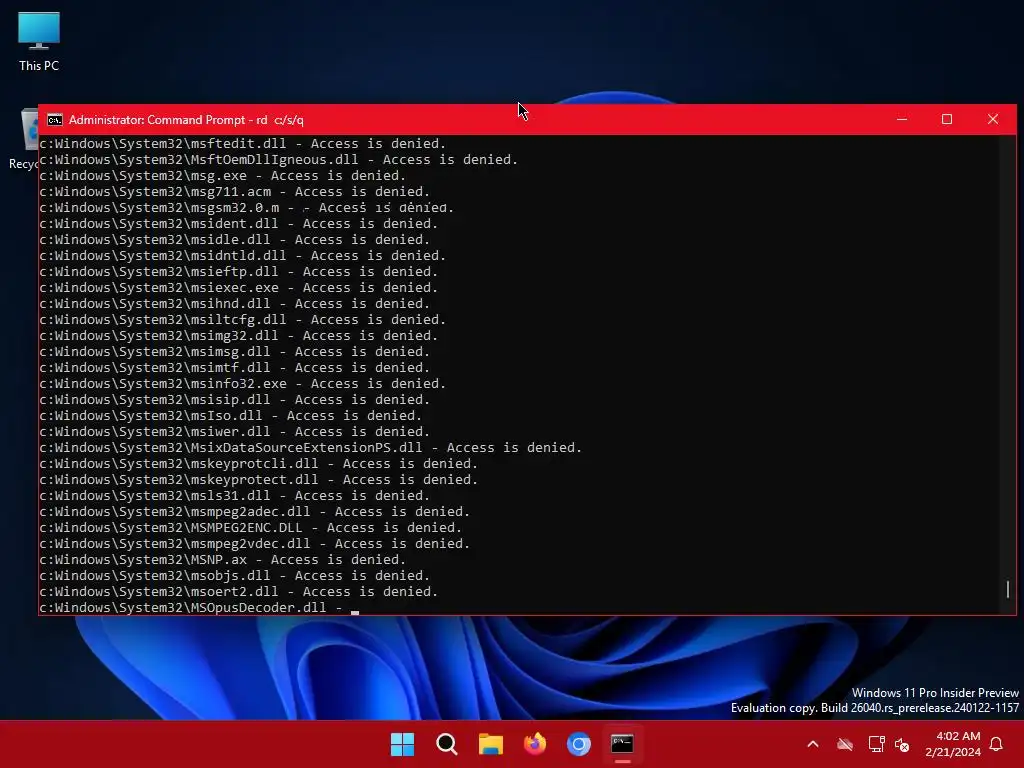The image size is (1024, 768).
Task: Launch File Explorer from taskbar
Action: (490, 744)
